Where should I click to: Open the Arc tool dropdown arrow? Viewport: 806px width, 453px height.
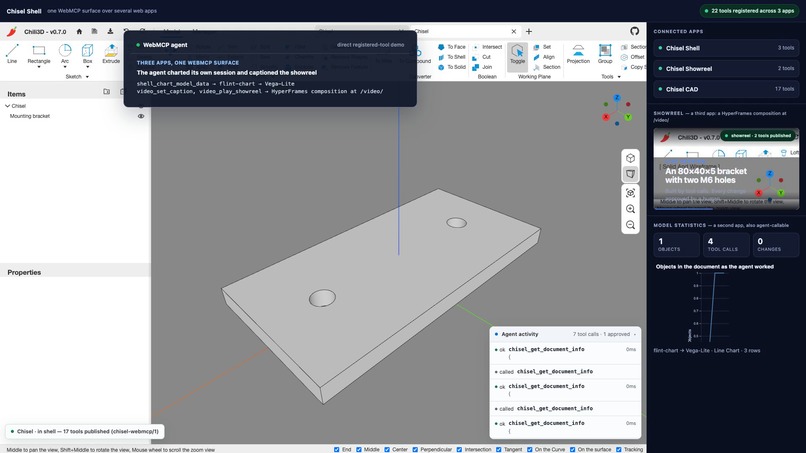point(65,67)
